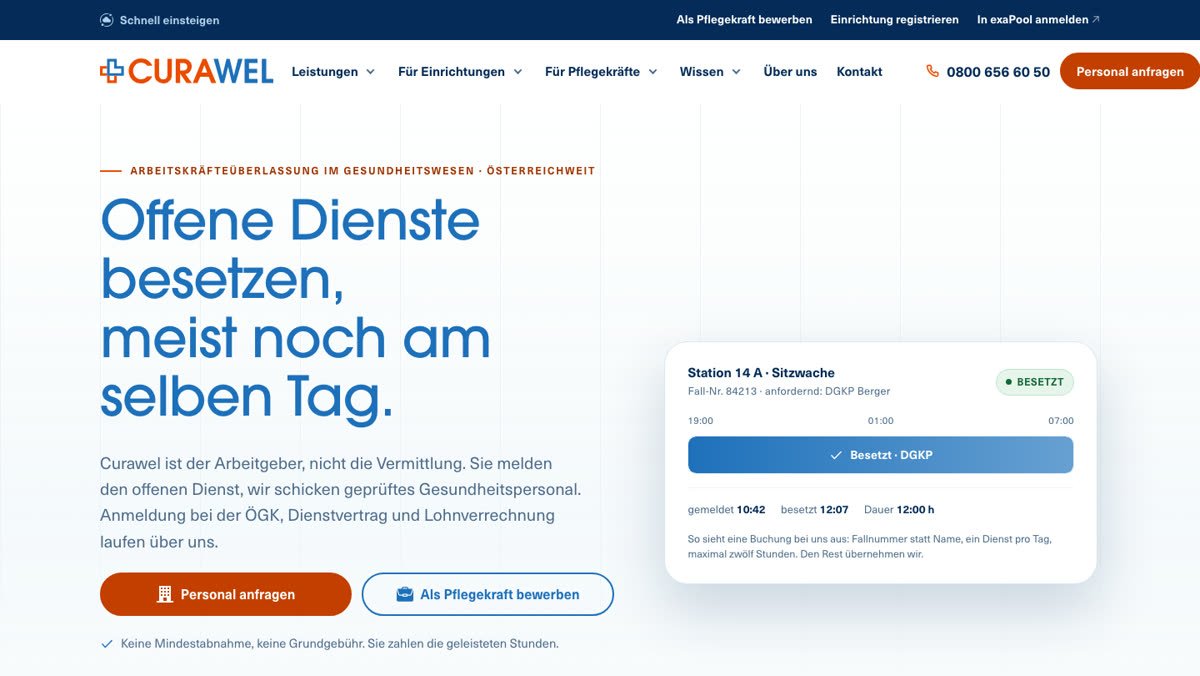This screenshot has width=1200, height=676.
Task: Click the Arbeitskräfteüberlassung im Gesundheitswesen eyebrow text
Action: click(x=362, y=171)
